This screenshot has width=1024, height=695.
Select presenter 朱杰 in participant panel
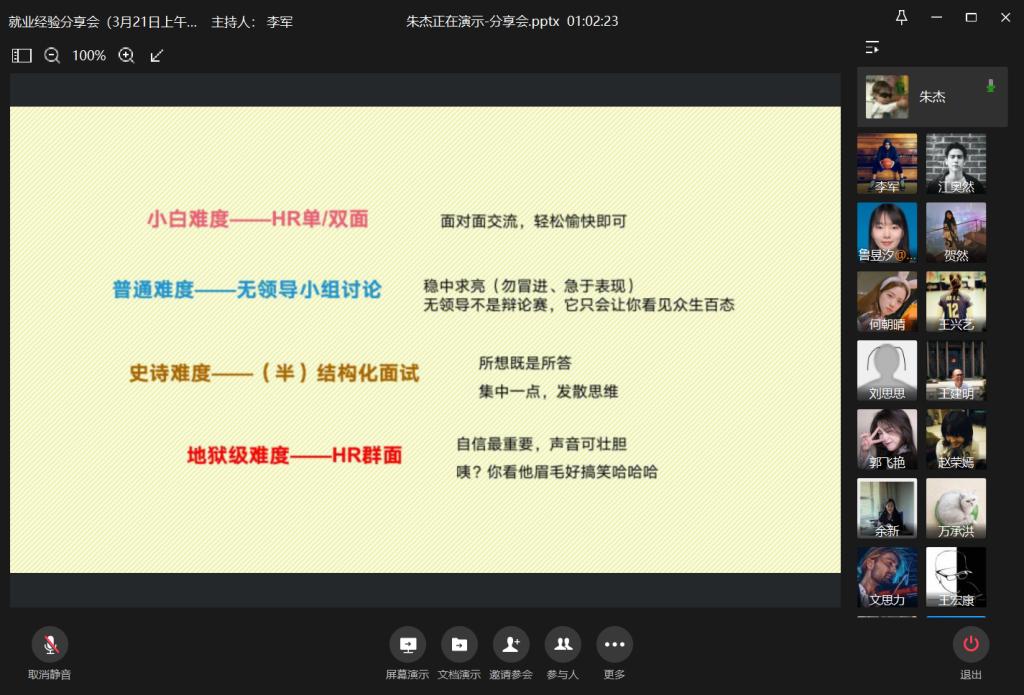point(932,97)
